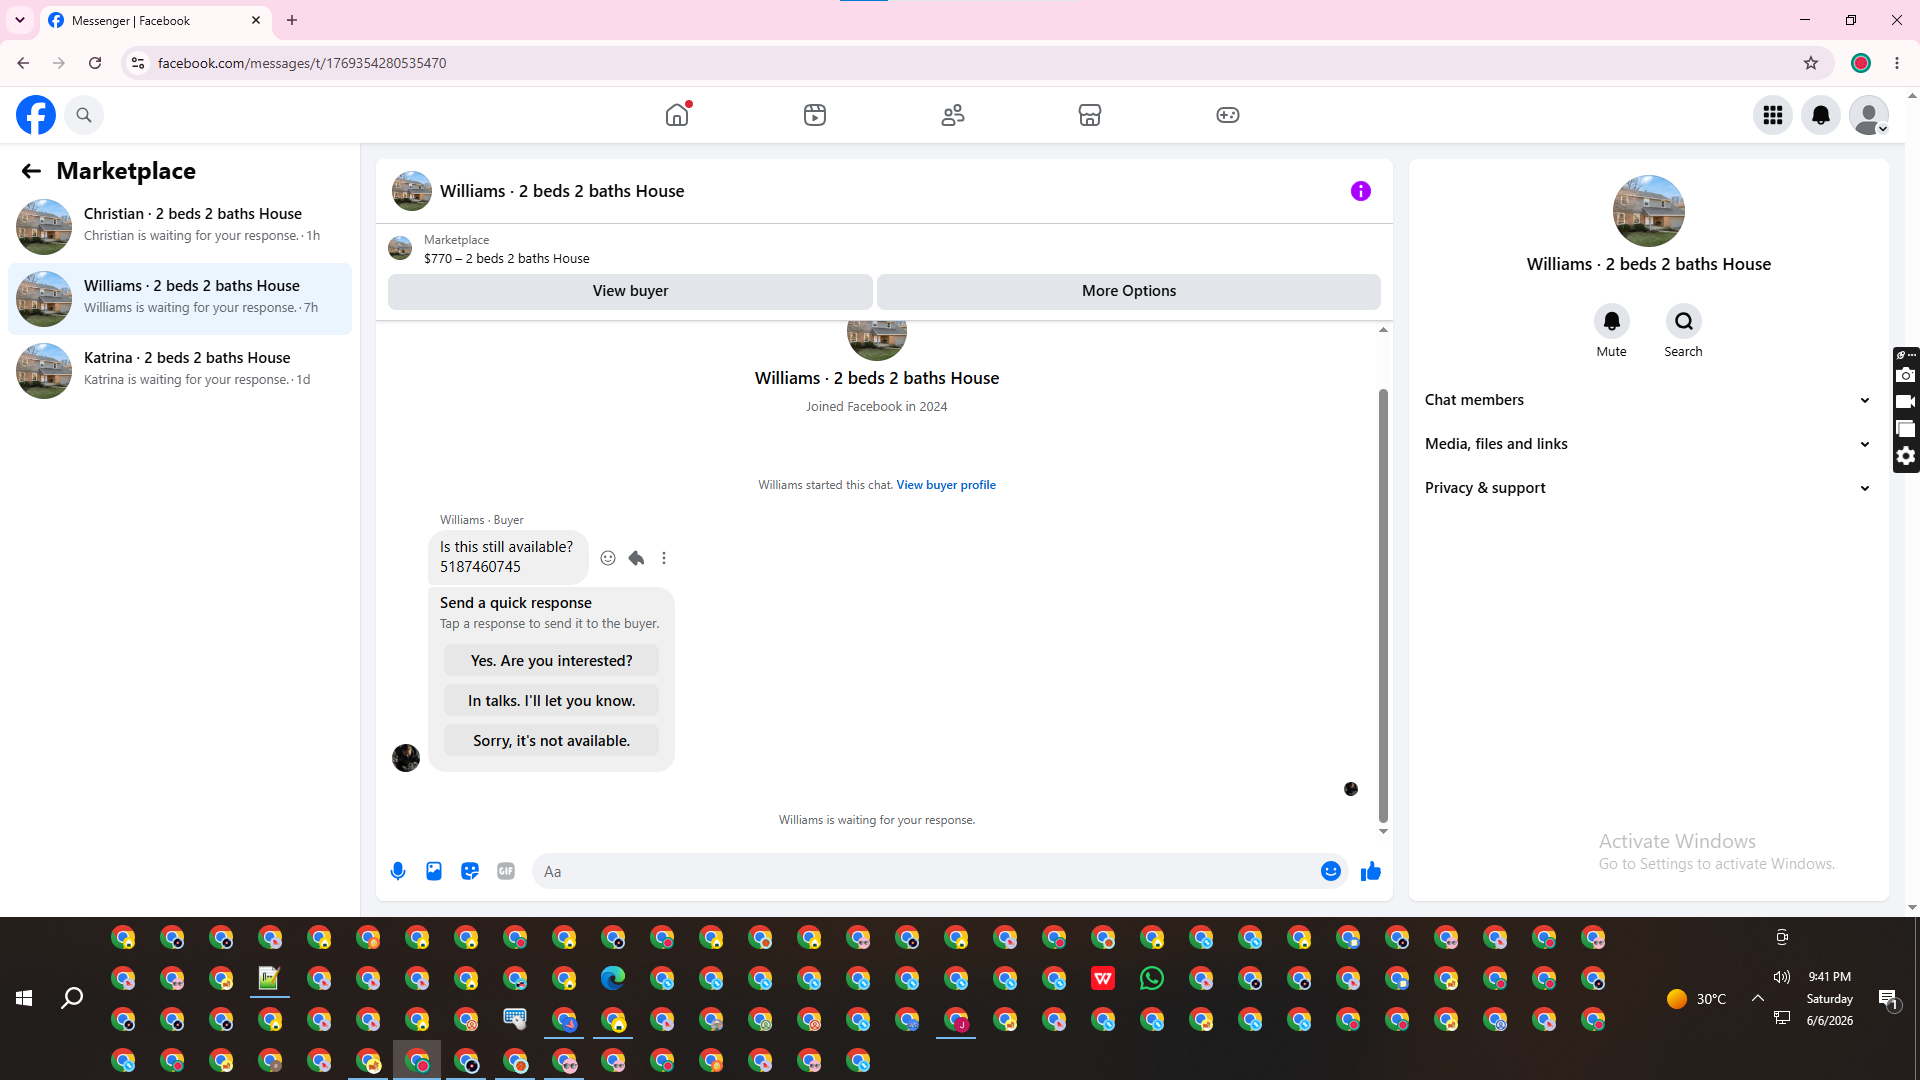Go to the Home feed icon

pos(677,115)
